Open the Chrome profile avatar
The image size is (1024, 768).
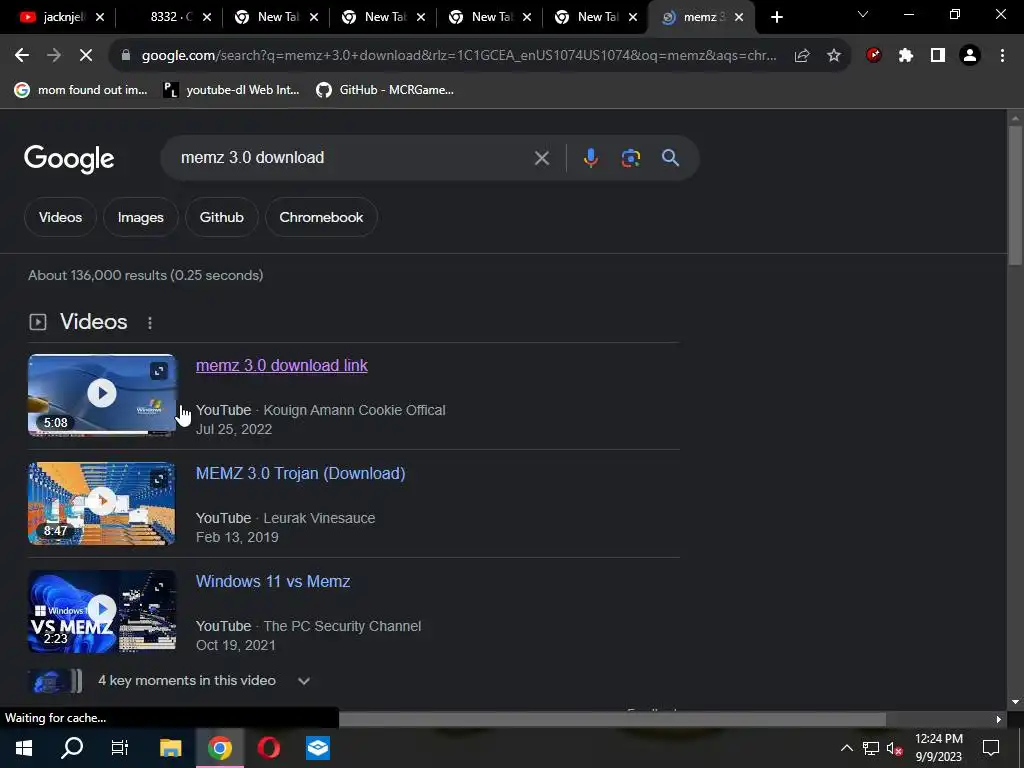point(970,56)
